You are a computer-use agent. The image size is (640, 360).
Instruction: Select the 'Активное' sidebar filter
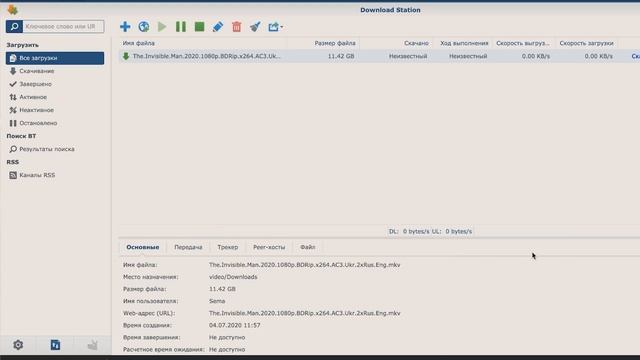[x=33, y=97]
